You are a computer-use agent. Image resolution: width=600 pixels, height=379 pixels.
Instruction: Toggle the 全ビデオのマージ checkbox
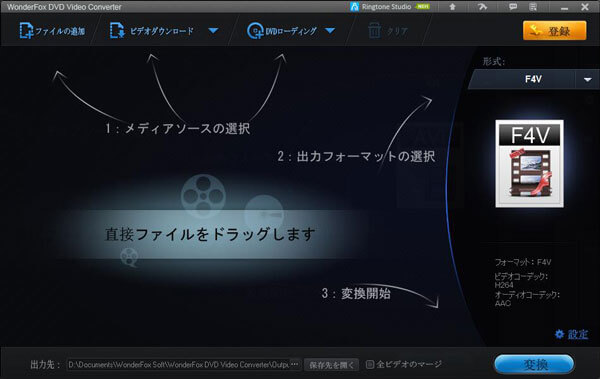click(x=370, y=364)
